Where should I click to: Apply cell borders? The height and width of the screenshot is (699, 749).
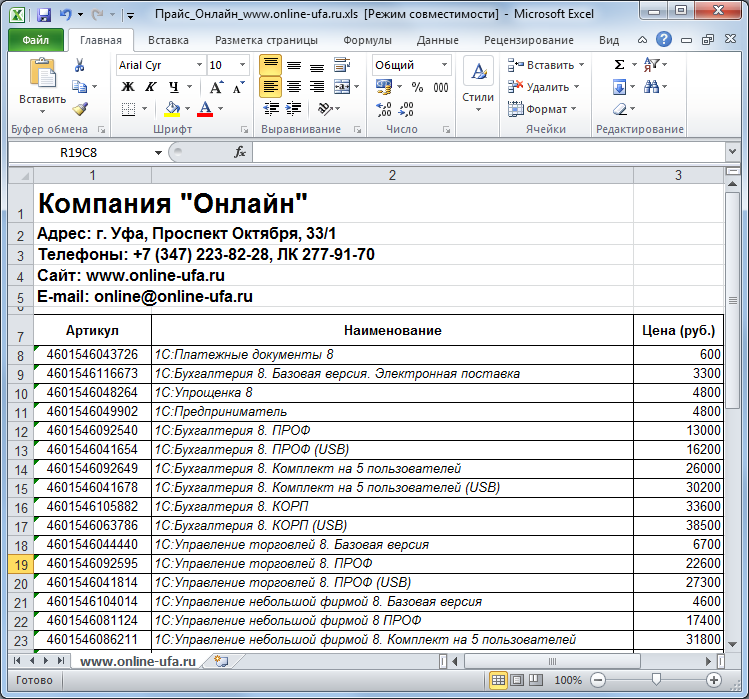coord(128,109)
